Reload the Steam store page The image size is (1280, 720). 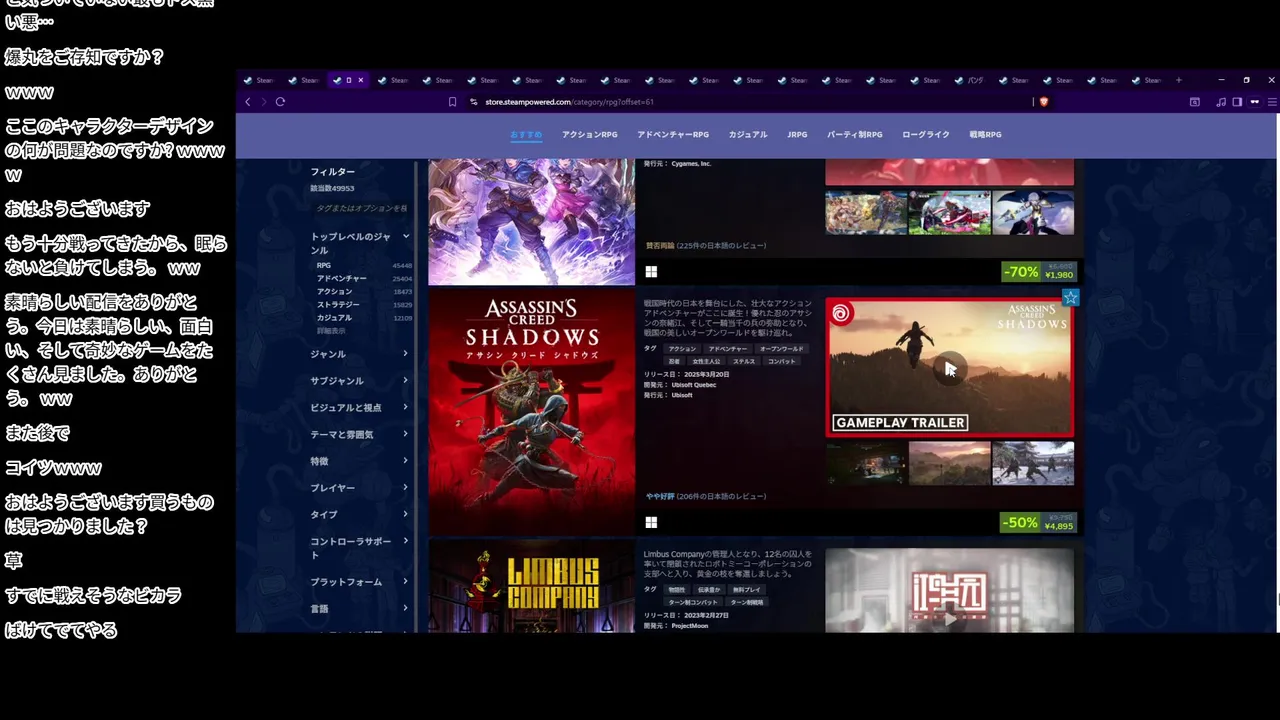pos(280,101)
